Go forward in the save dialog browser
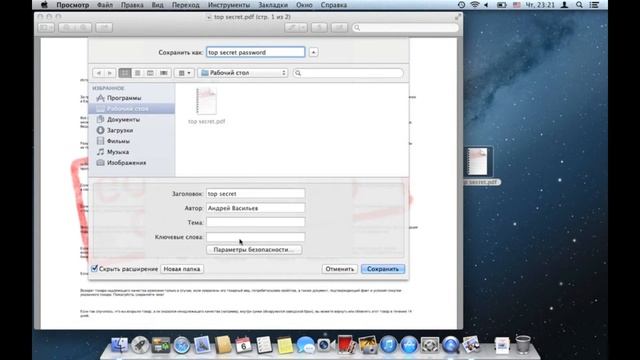The image size is (640, 360). coord(109,73)
